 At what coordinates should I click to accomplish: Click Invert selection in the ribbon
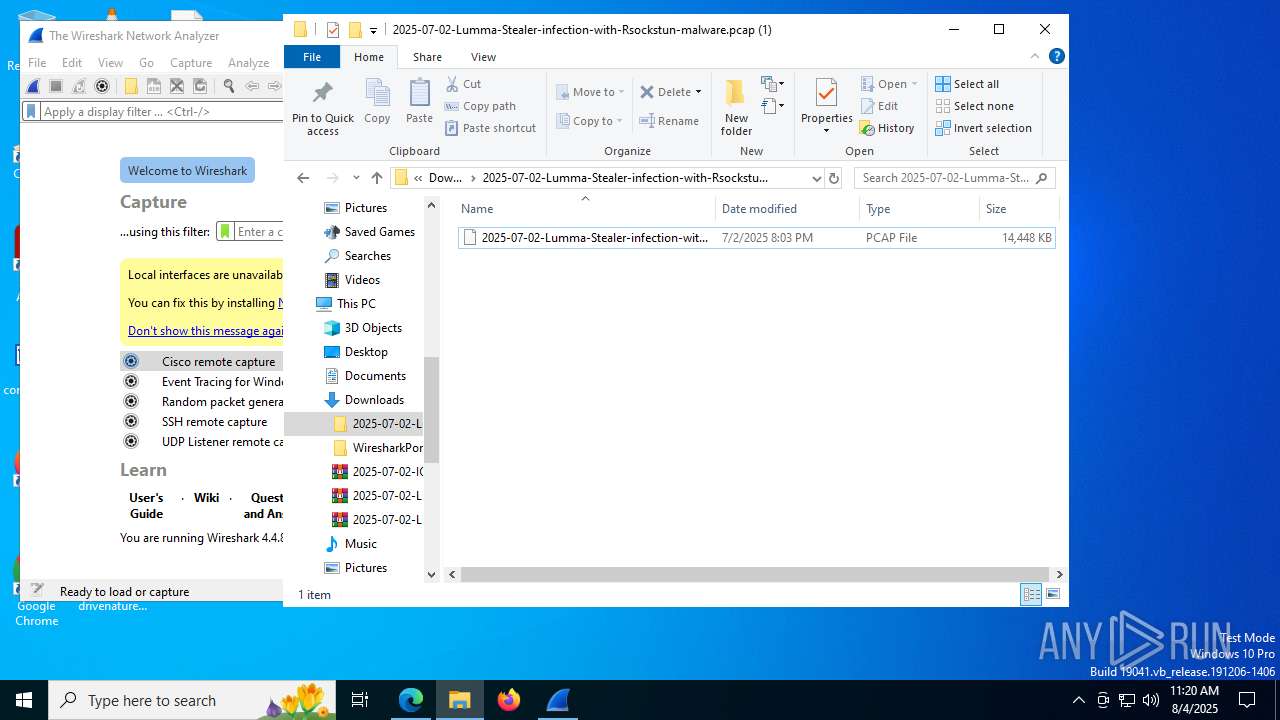coord(983,128)
